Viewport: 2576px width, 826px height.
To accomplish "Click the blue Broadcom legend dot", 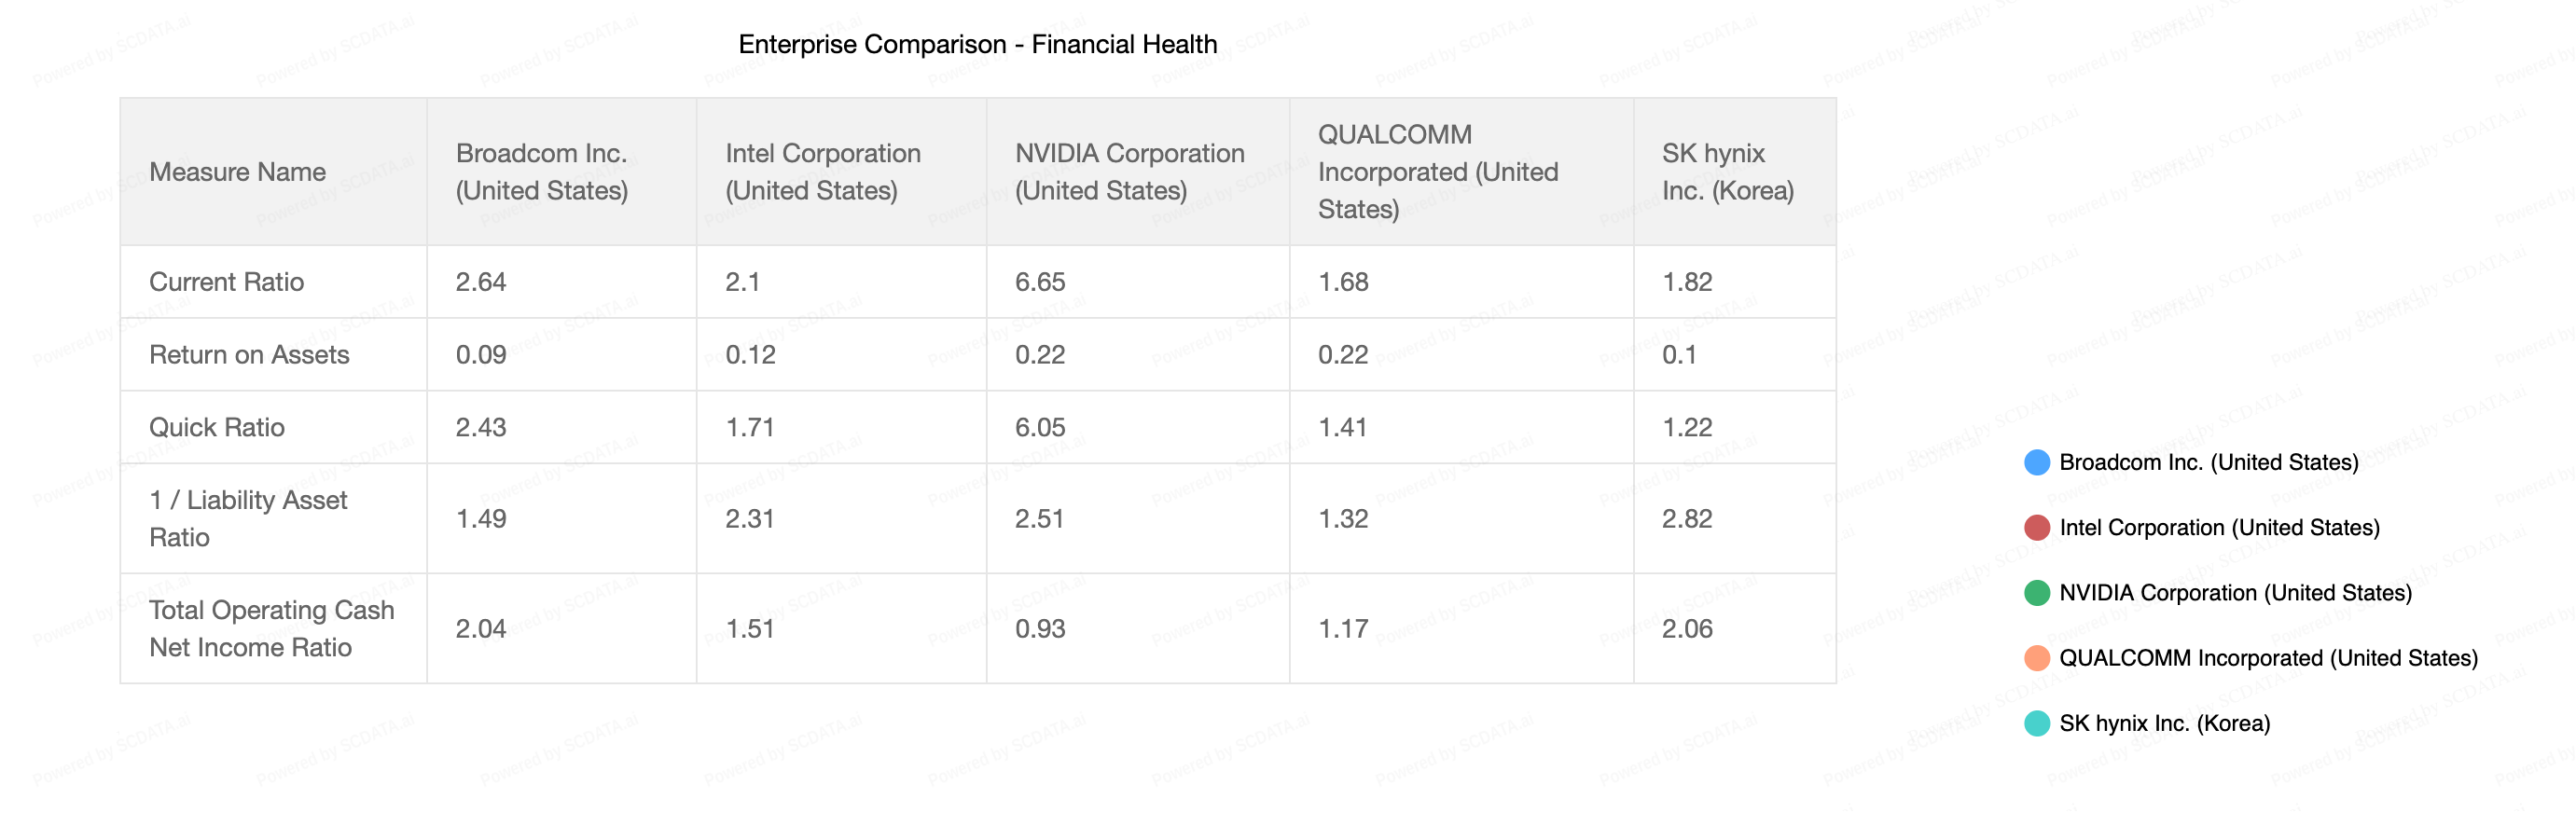I will (2036, 462).
